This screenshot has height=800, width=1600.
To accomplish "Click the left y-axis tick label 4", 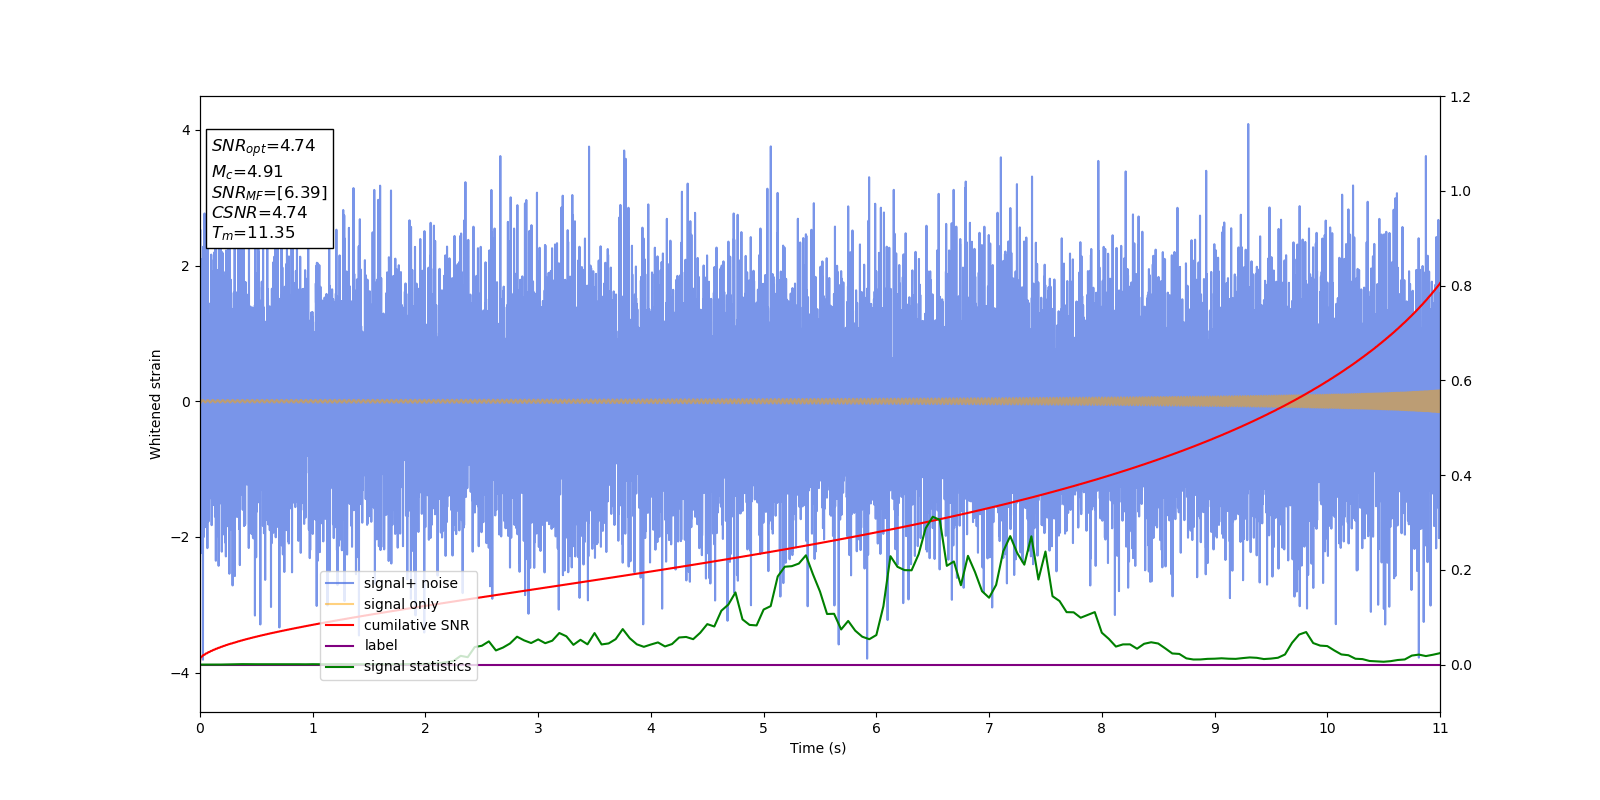I will coord(185,130).
